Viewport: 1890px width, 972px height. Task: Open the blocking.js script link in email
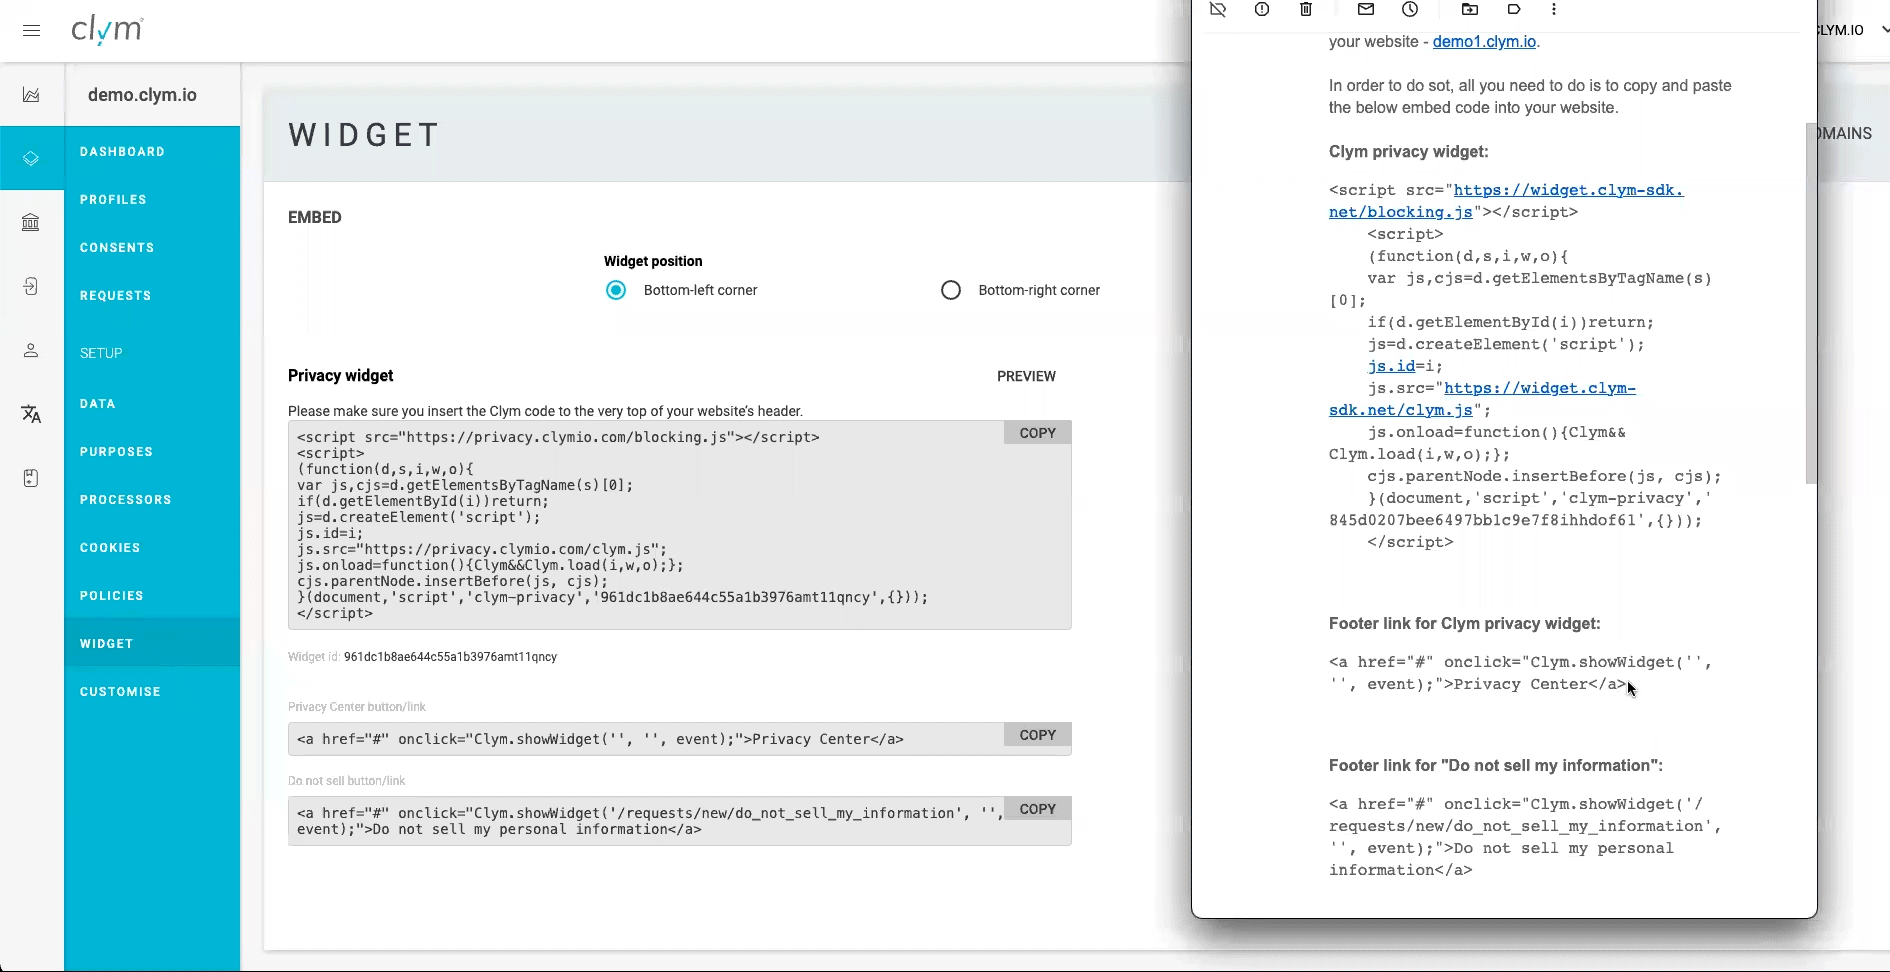(x=1506, y=201)
